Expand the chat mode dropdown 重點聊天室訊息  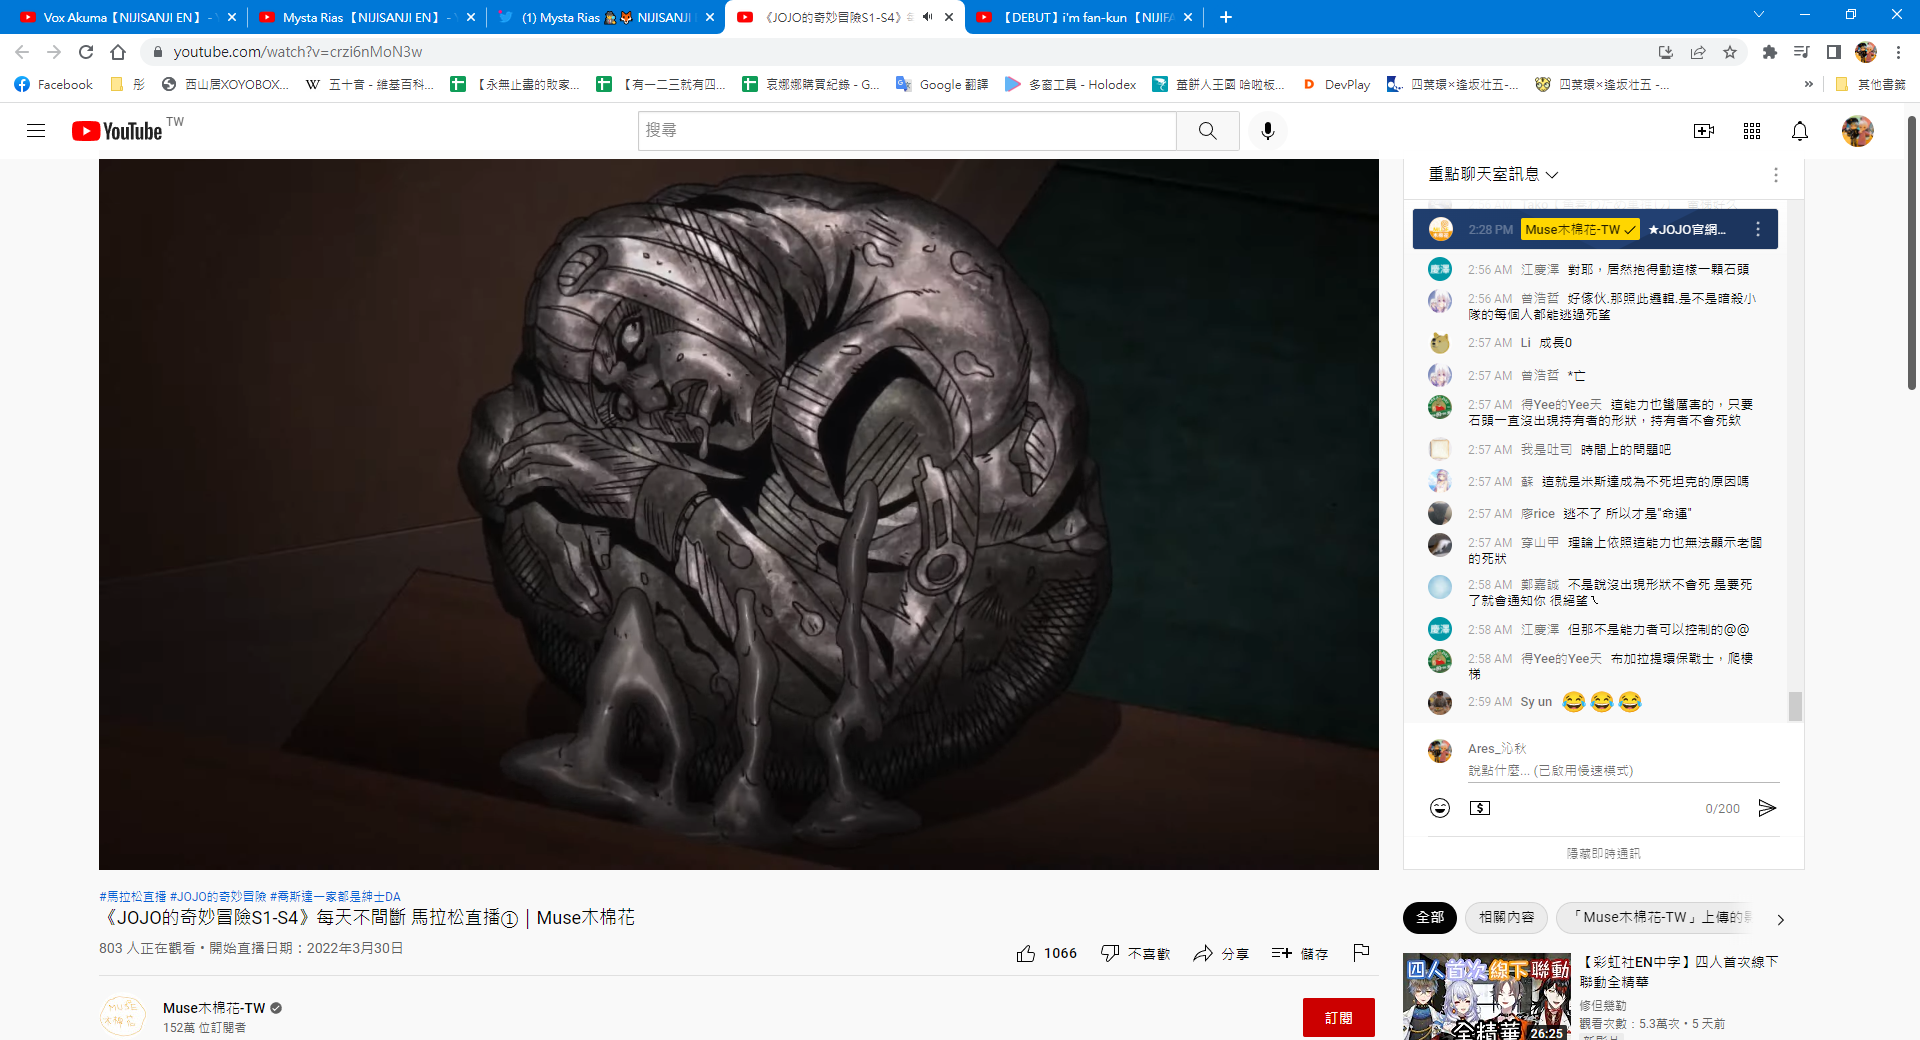pyautogui.click(x=1493, y=174)
